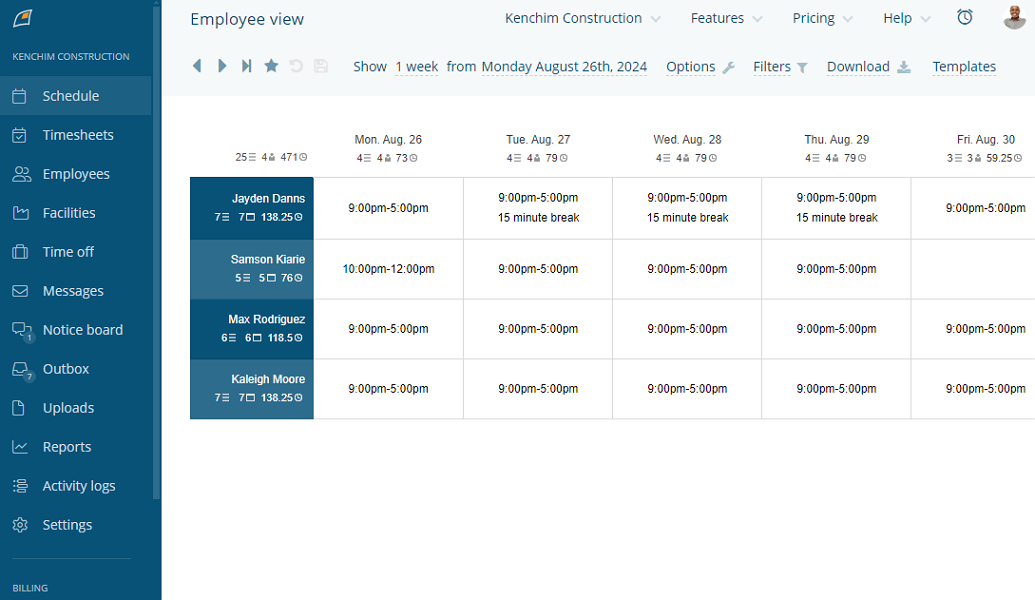Open the Features dropdown menu
The image size is (1035, 600).
coord(726,18)
